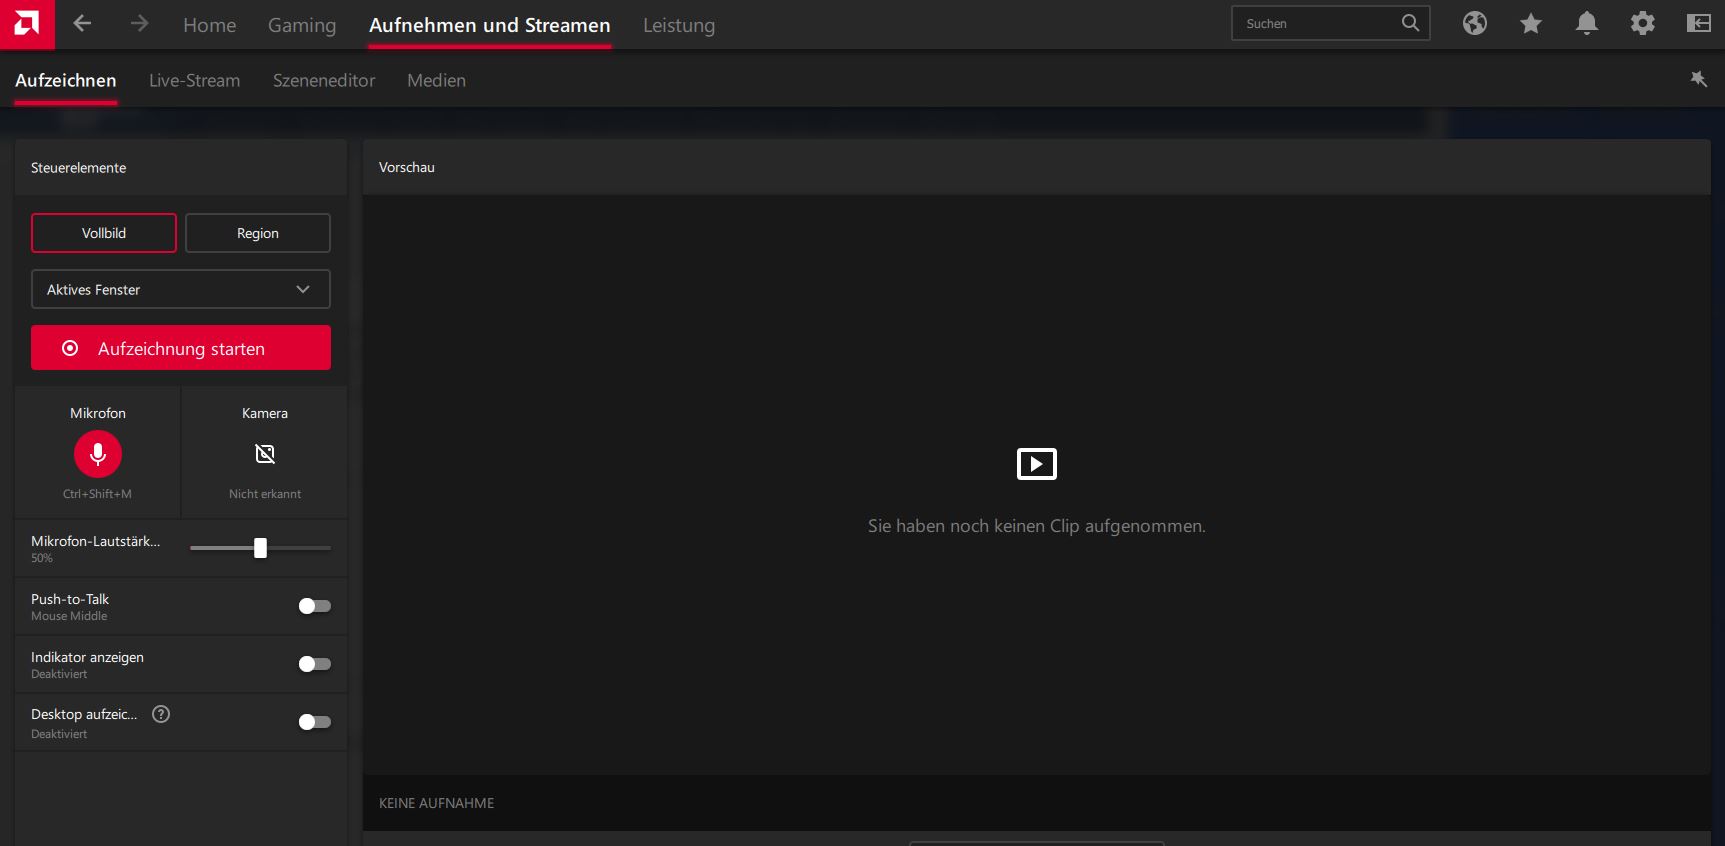1725x846 pixels.
Task: Click 'Sie haben noch keinen Clip aufgenommen.' text
Action: (1037, 526)
